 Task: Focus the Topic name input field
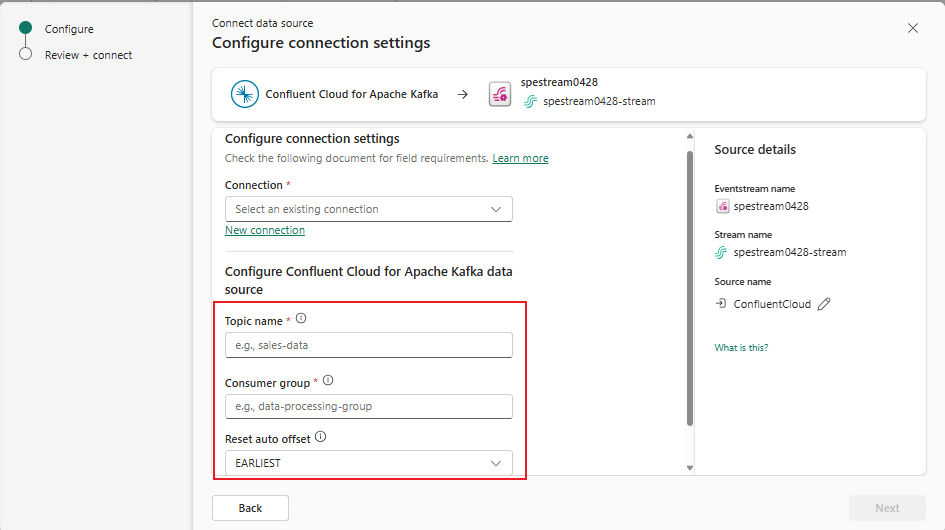[368, 345]
